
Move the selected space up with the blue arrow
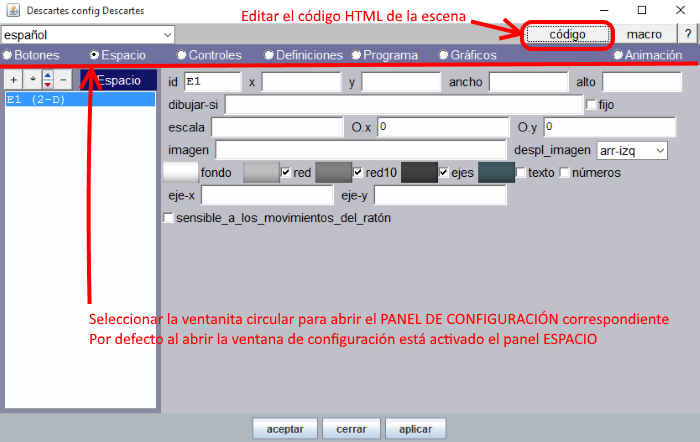point(48,75)
